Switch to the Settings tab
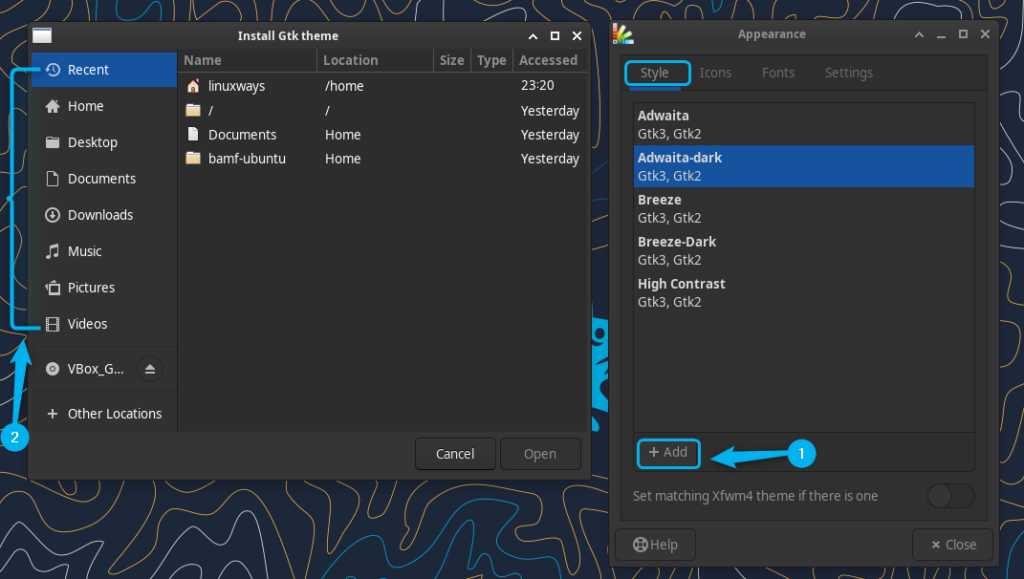The height and width of the screenshot is (579, 1024). [848, 72]
